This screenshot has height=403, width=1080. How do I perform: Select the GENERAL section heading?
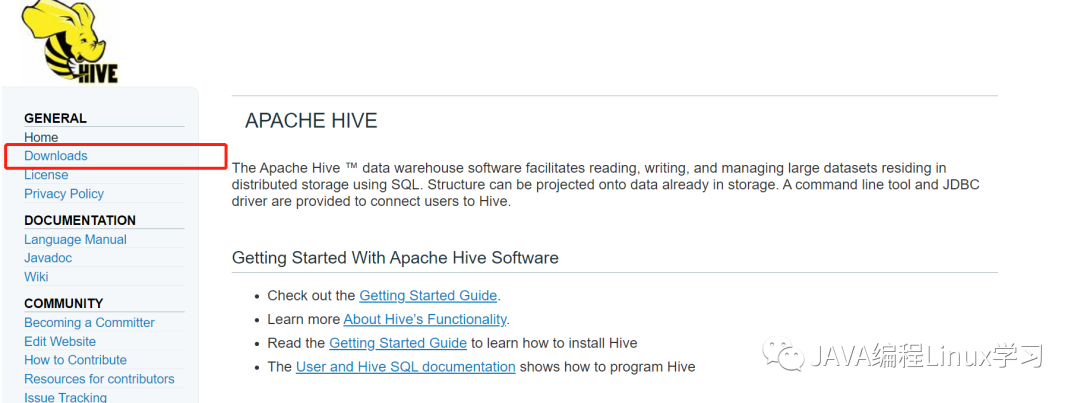[56, 118]
